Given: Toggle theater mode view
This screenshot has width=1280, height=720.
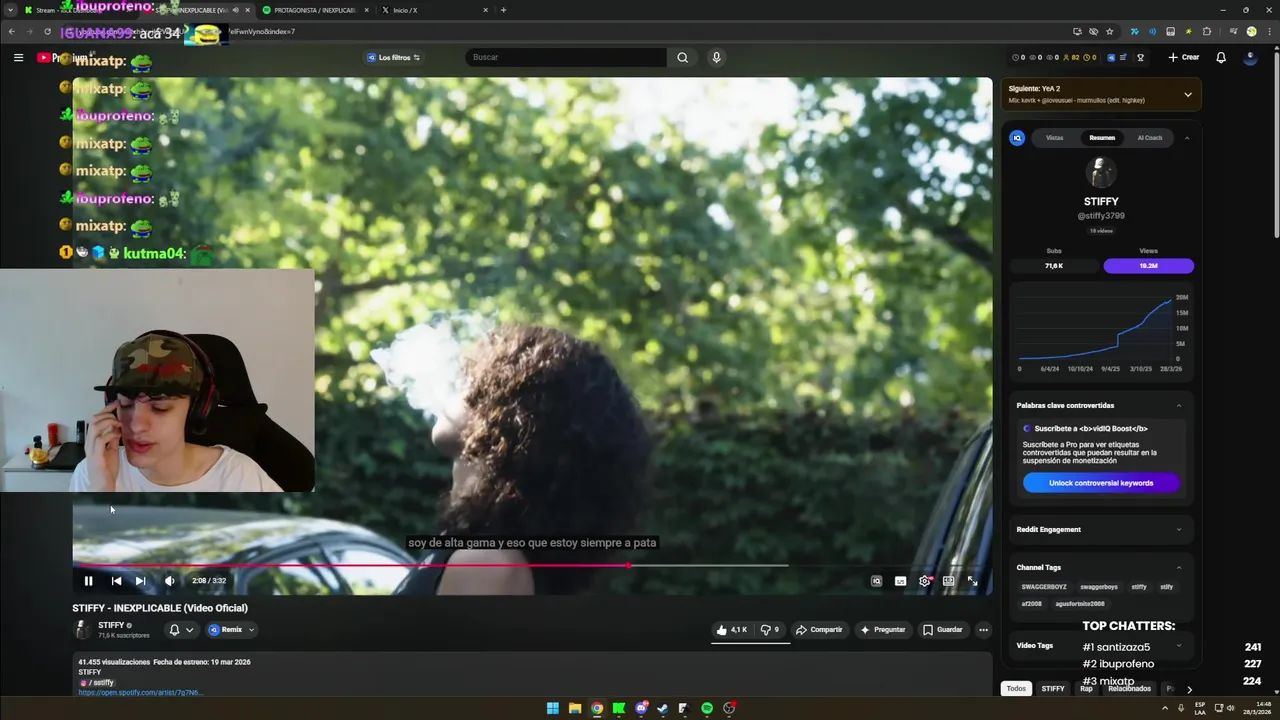Looking at the screenshot, I should (x=948, y=581).
